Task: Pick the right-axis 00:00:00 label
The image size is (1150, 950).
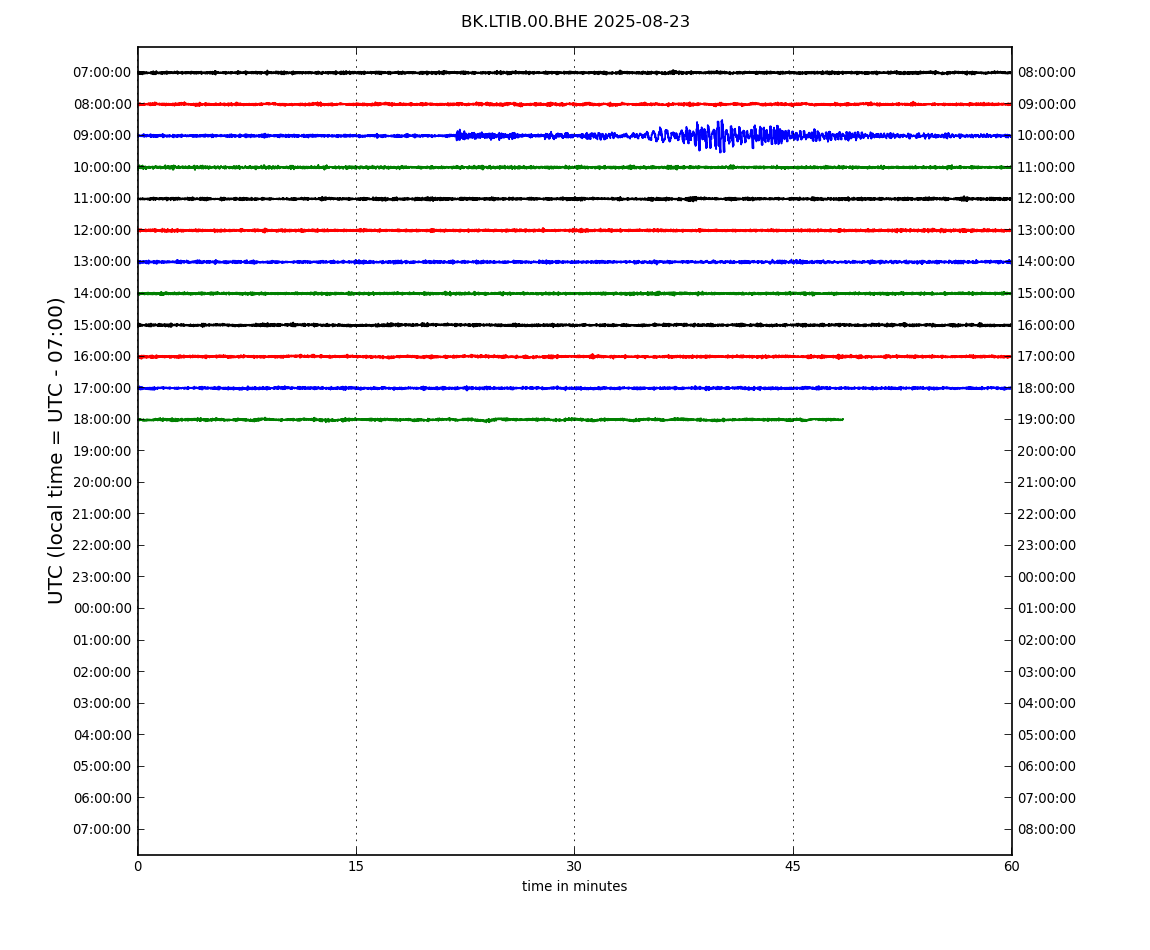Action: pos(1047,577)
